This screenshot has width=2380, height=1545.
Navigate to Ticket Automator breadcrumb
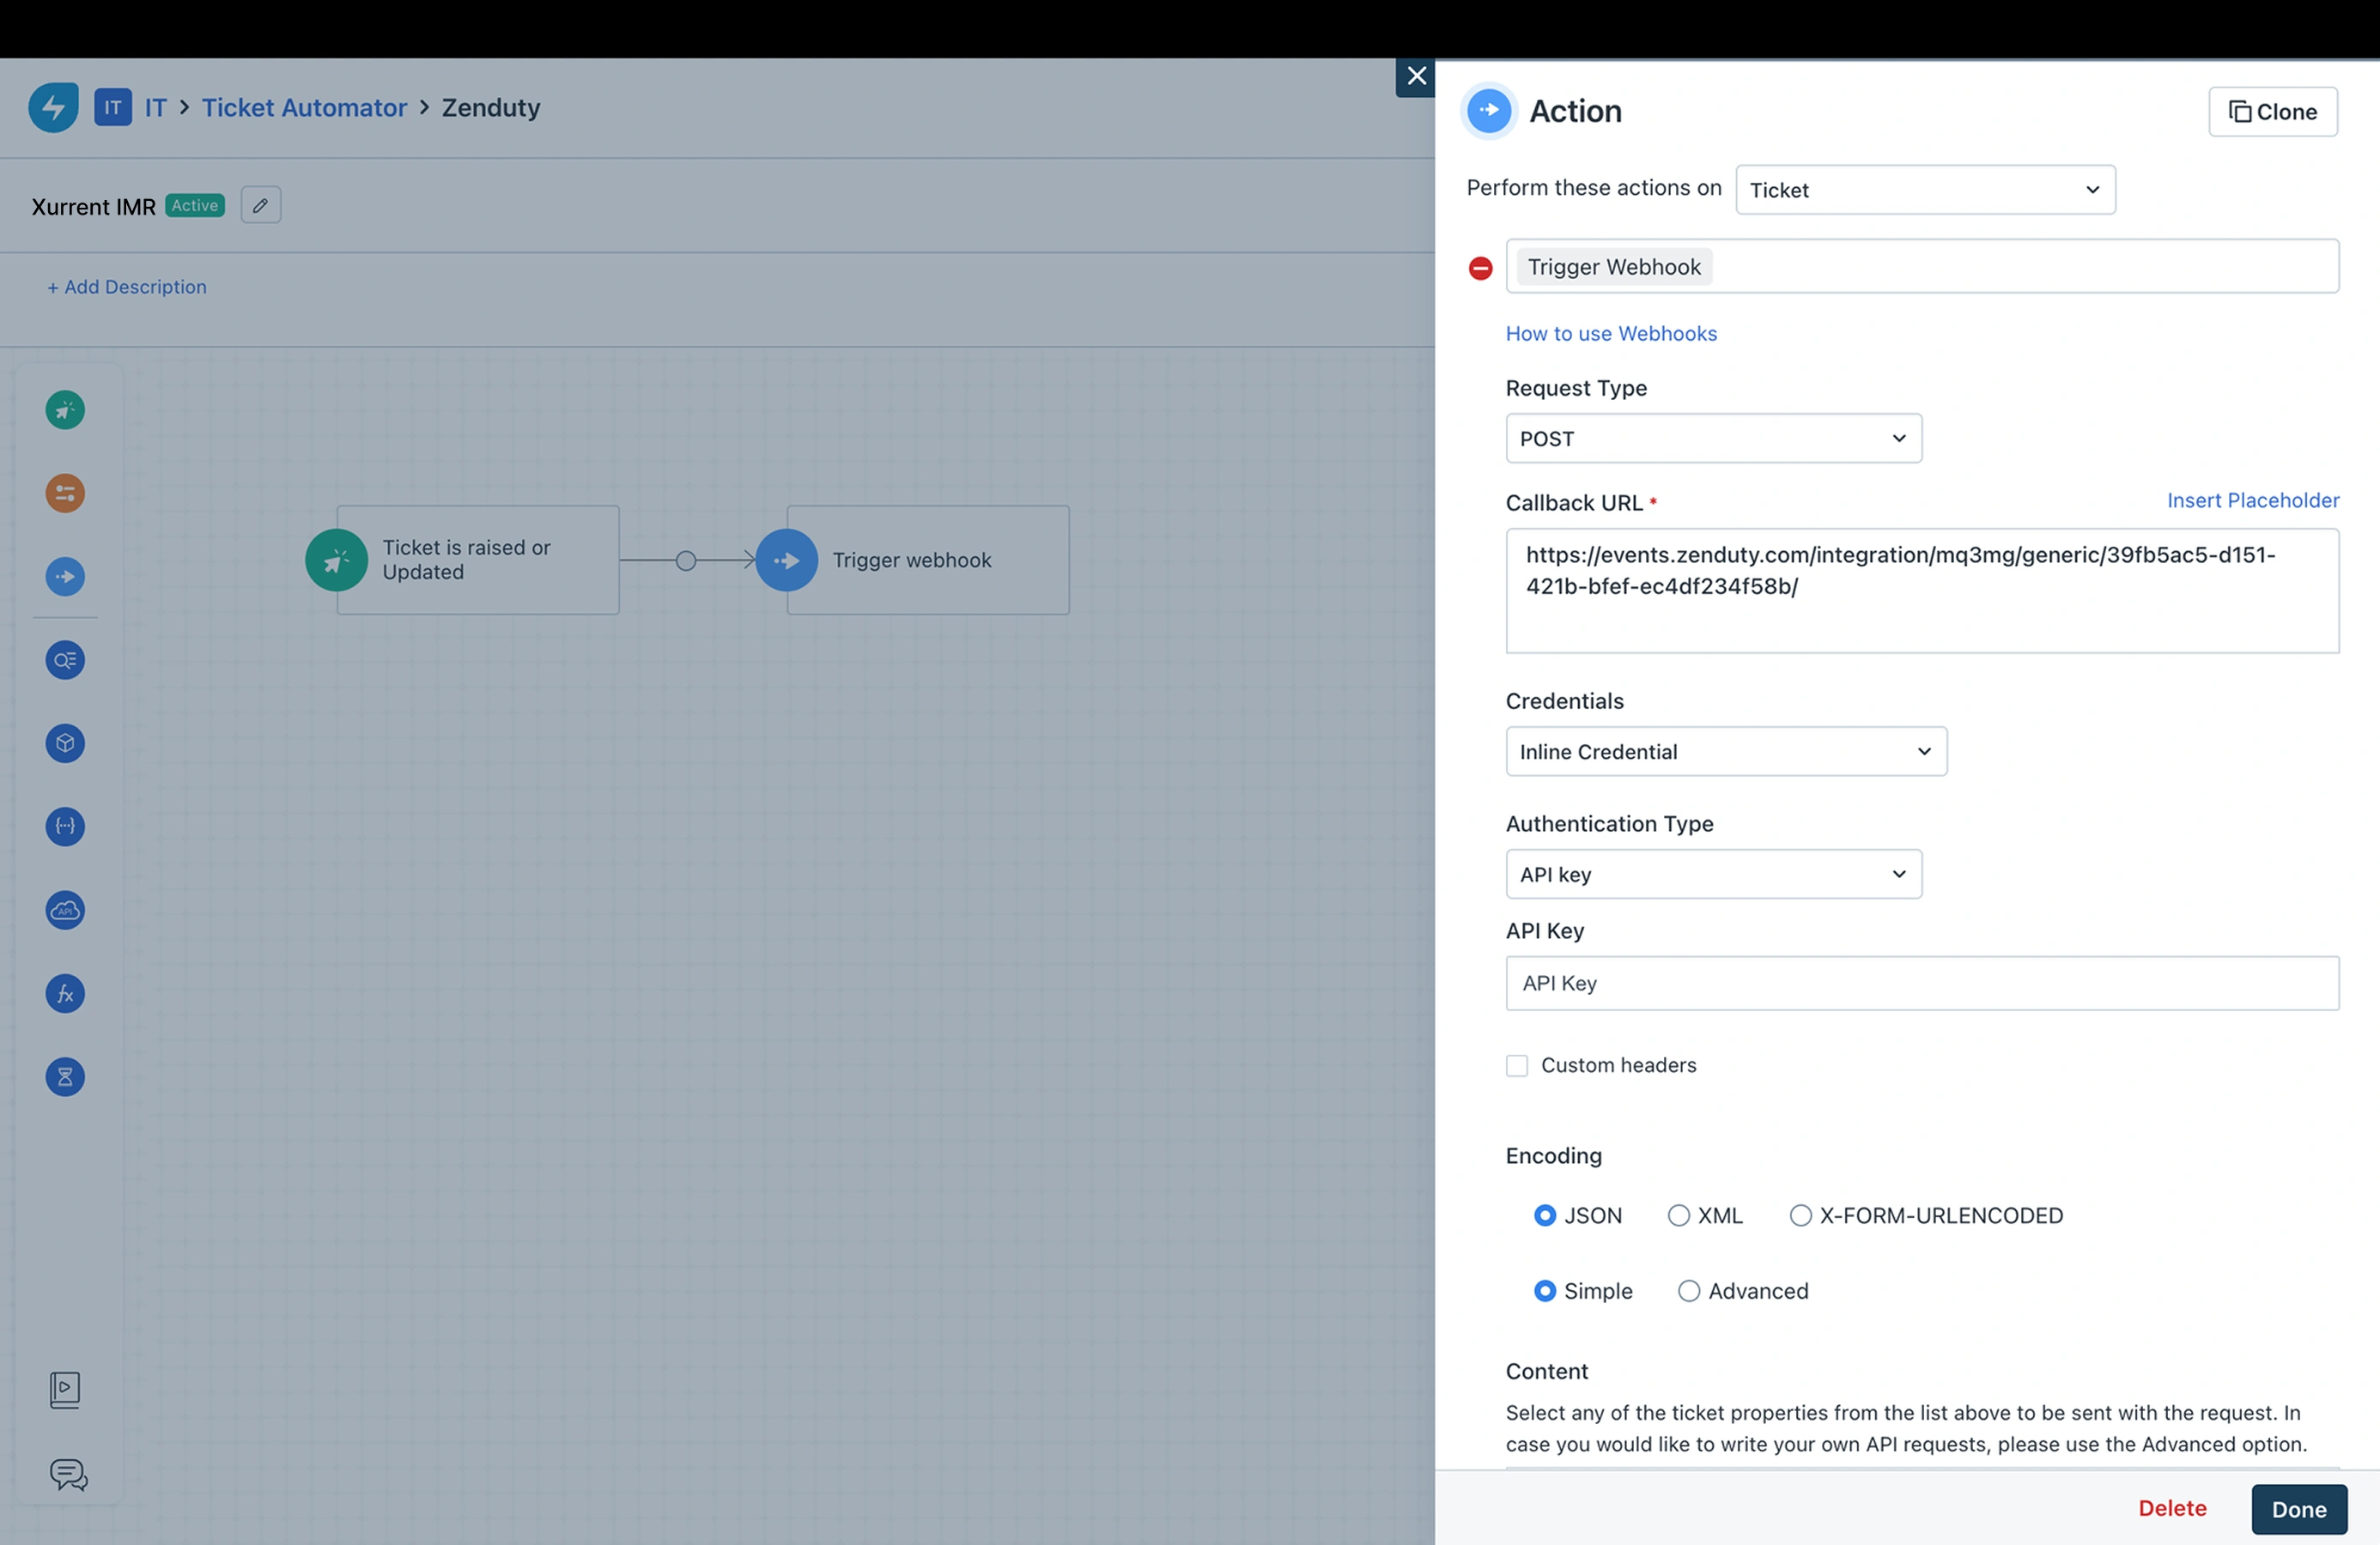point(304,107)
